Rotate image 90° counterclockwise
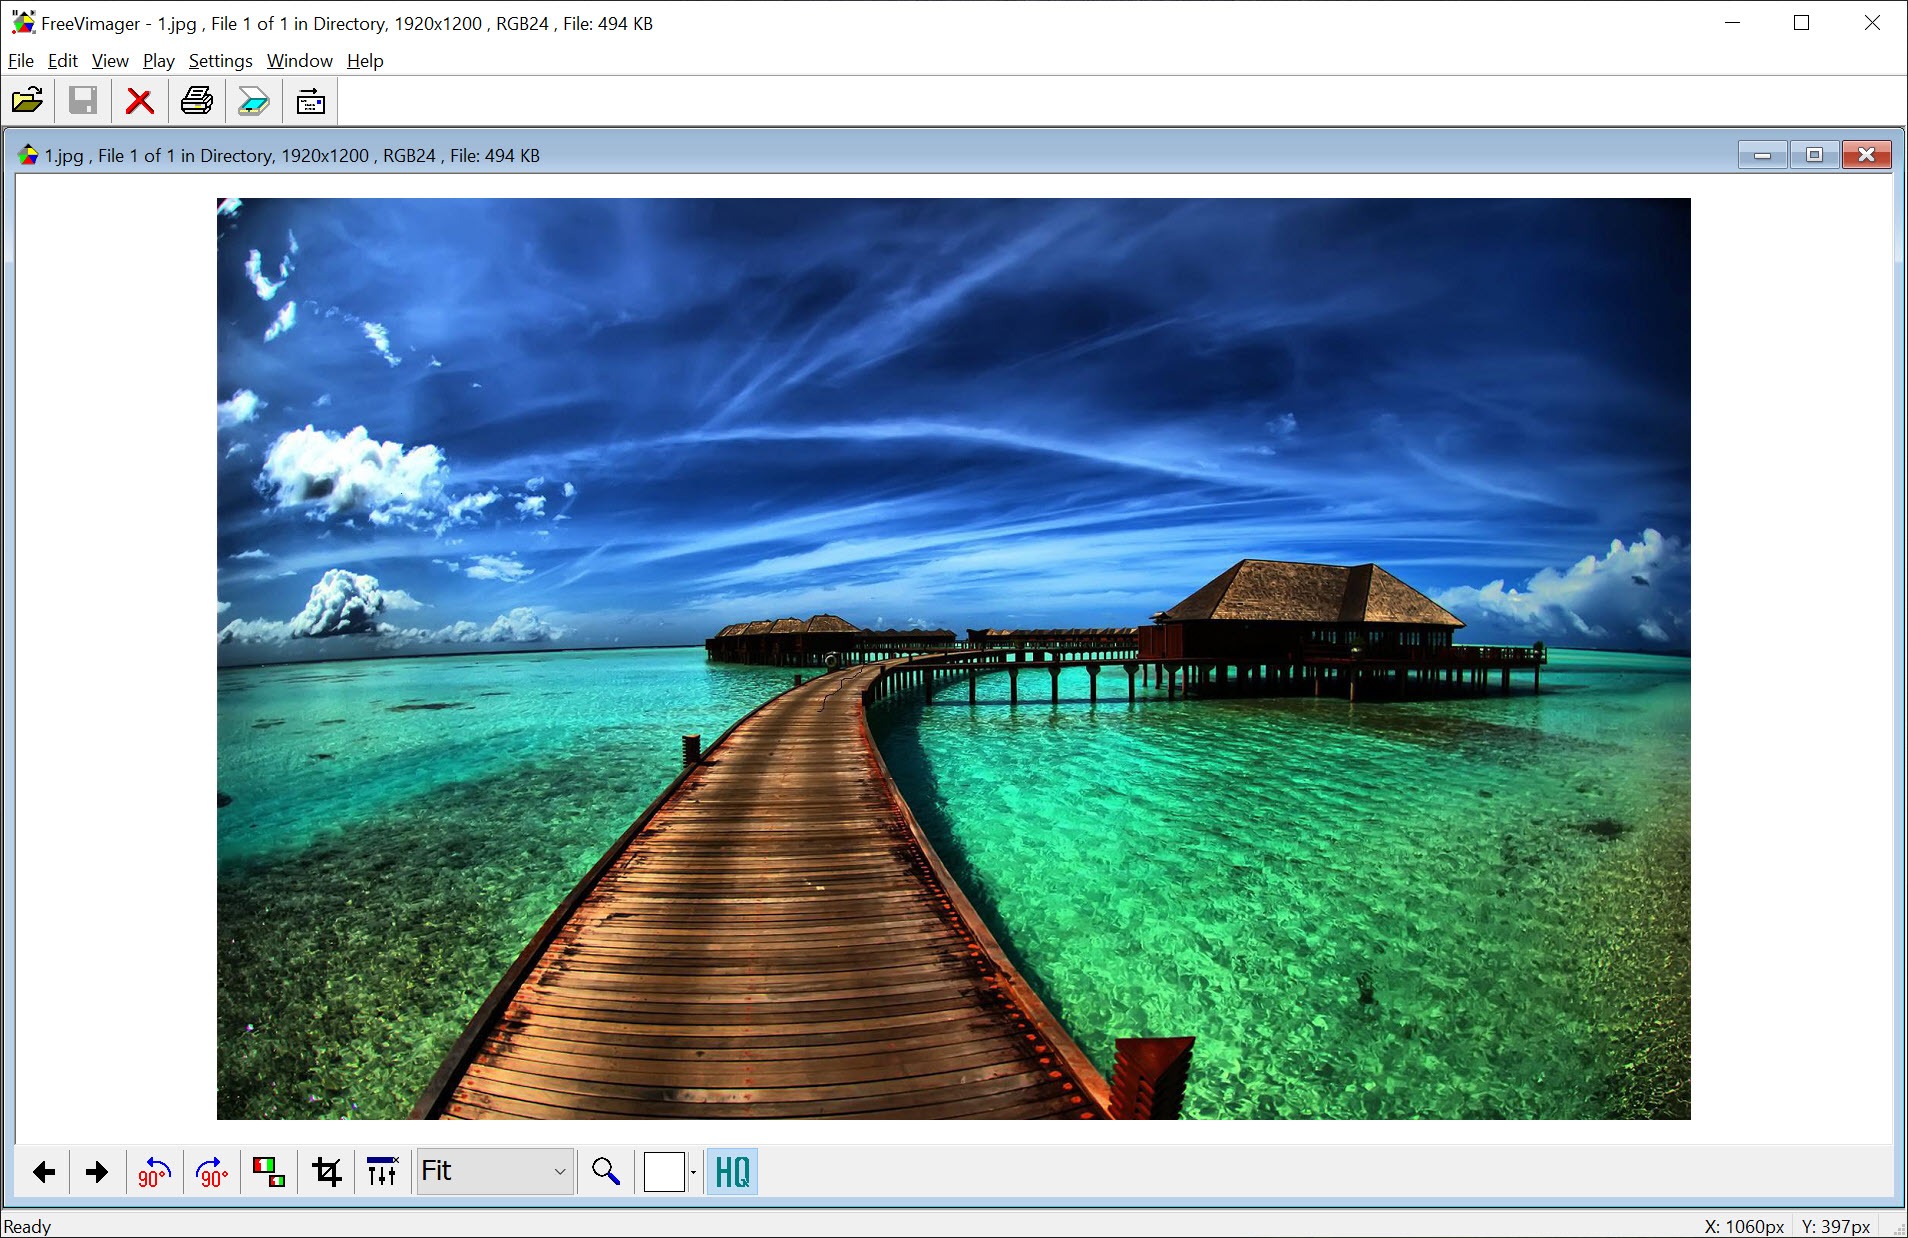The width and height of the screenshot is (1908, 1238). (x=154, y=1172)
